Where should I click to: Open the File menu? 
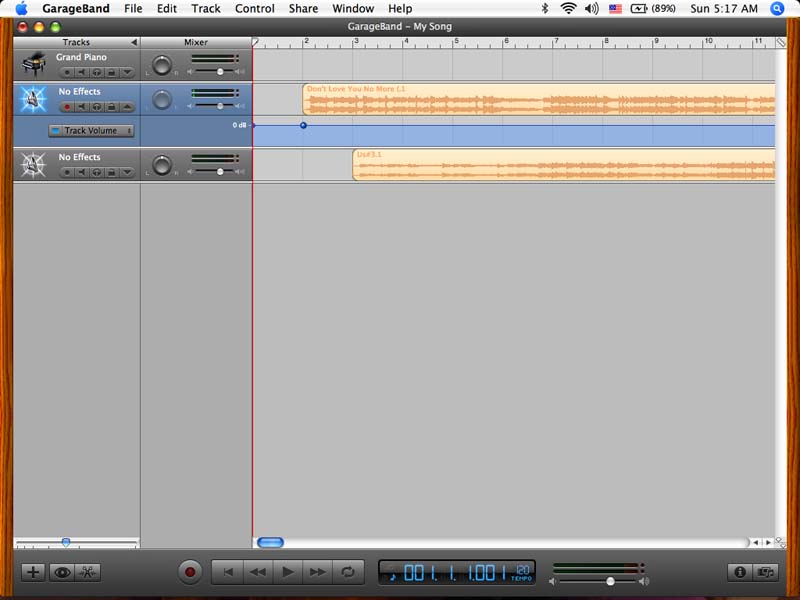click(133, 9)
